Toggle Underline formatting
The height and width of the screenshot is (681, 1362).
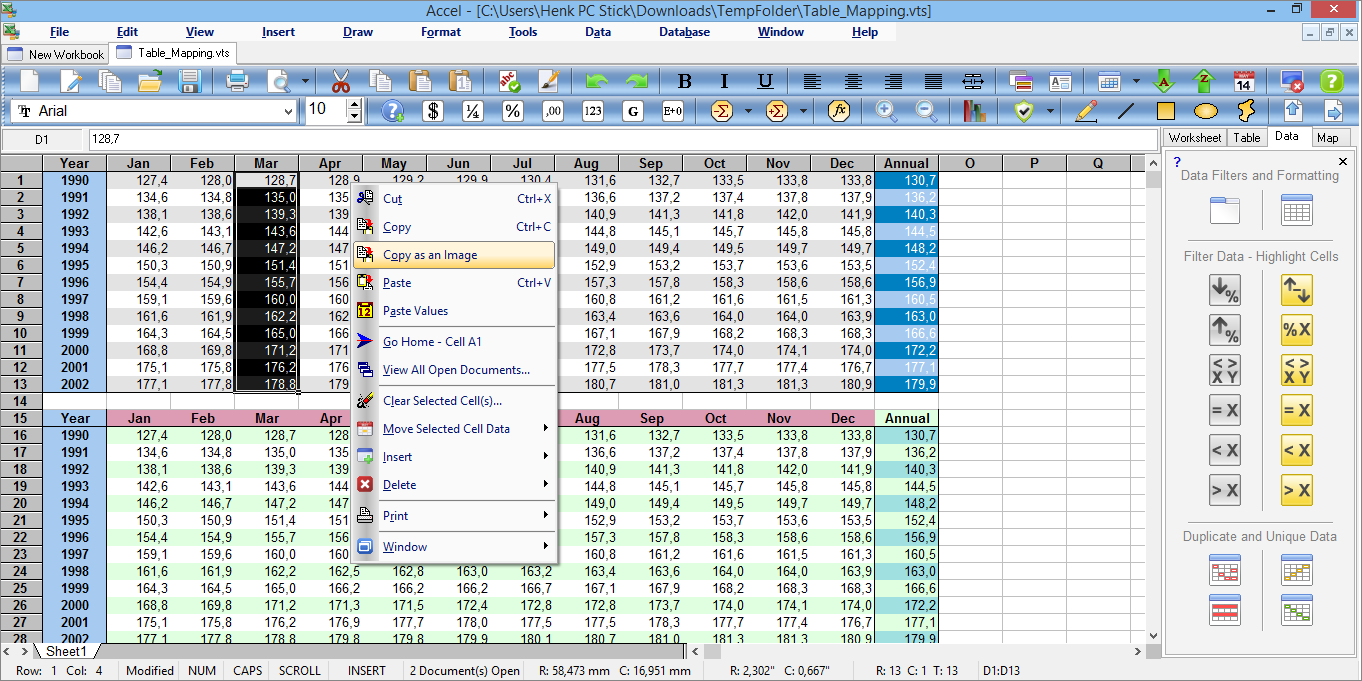coord(765,81)
